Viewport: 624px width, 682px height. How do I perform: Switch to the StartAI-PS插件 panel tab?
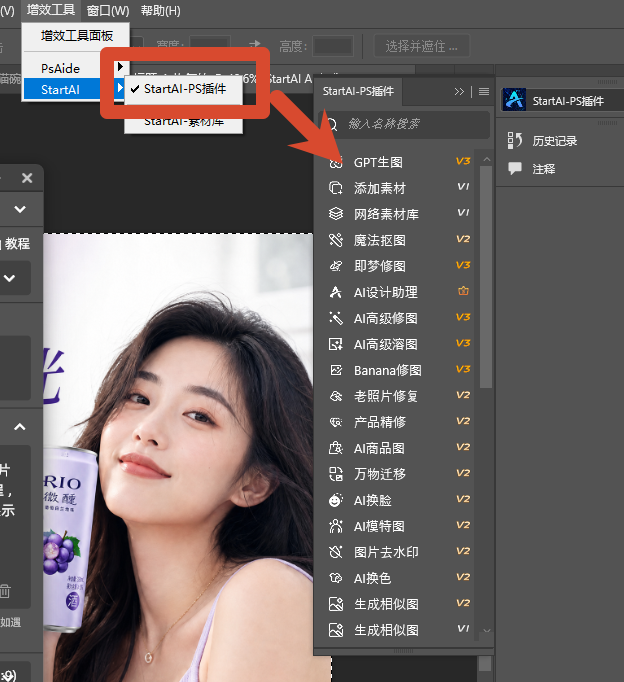click(x=358, y=91)
